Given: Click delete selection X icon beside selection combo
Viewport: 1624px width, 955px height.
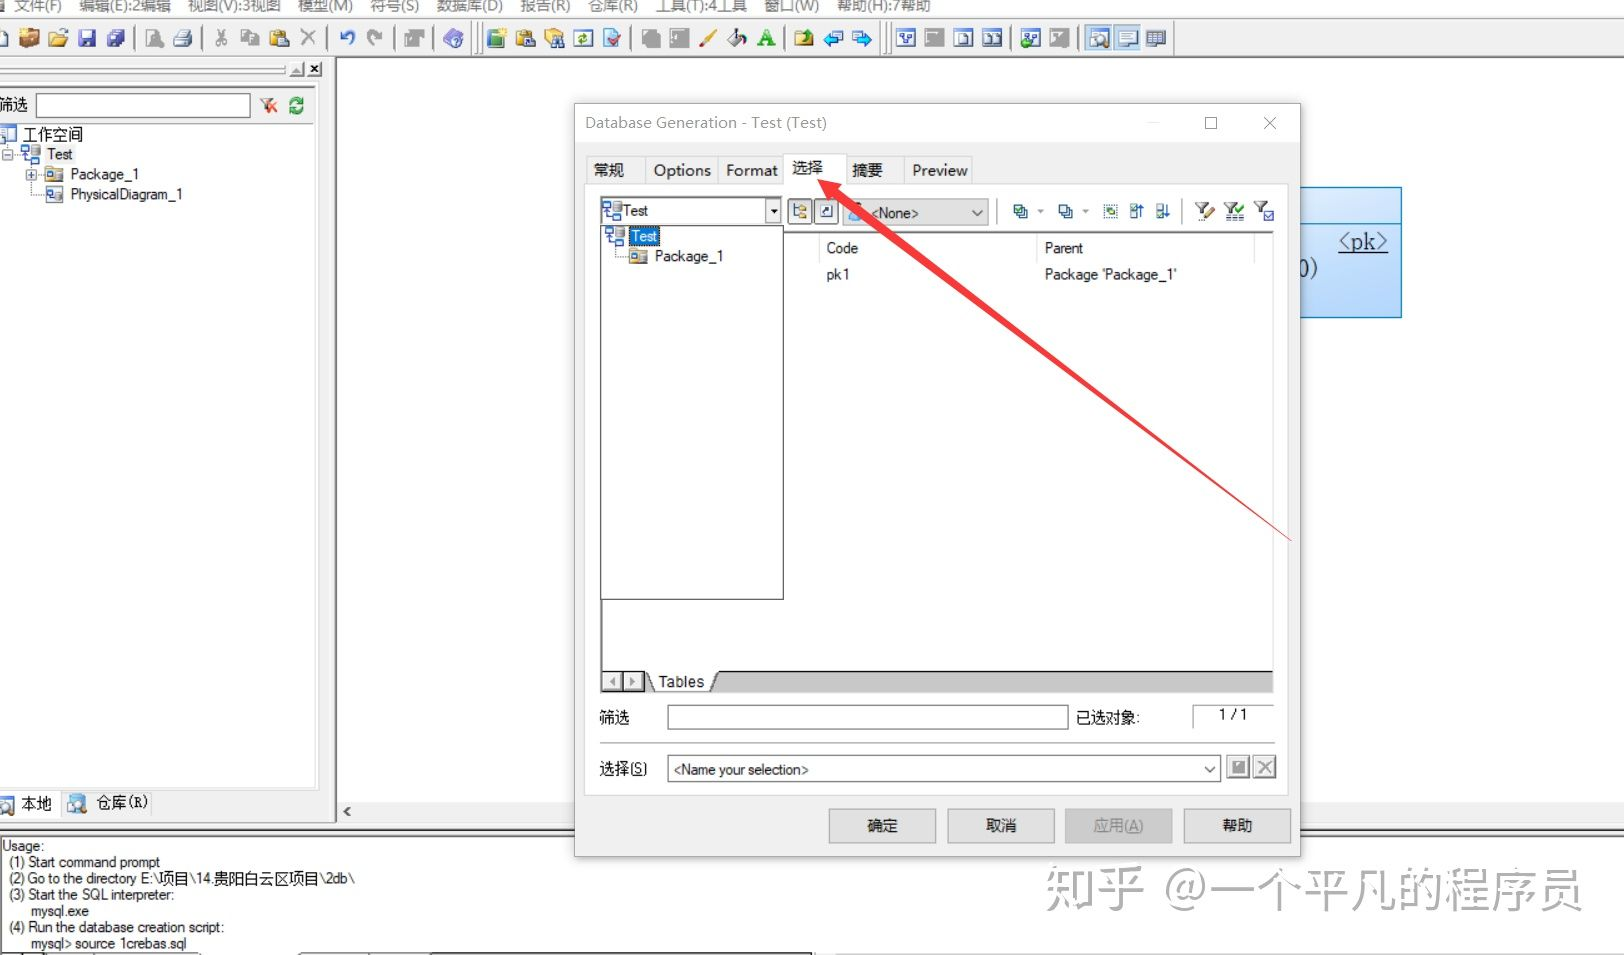Looking at the screenshot, I should point(1265,767).
